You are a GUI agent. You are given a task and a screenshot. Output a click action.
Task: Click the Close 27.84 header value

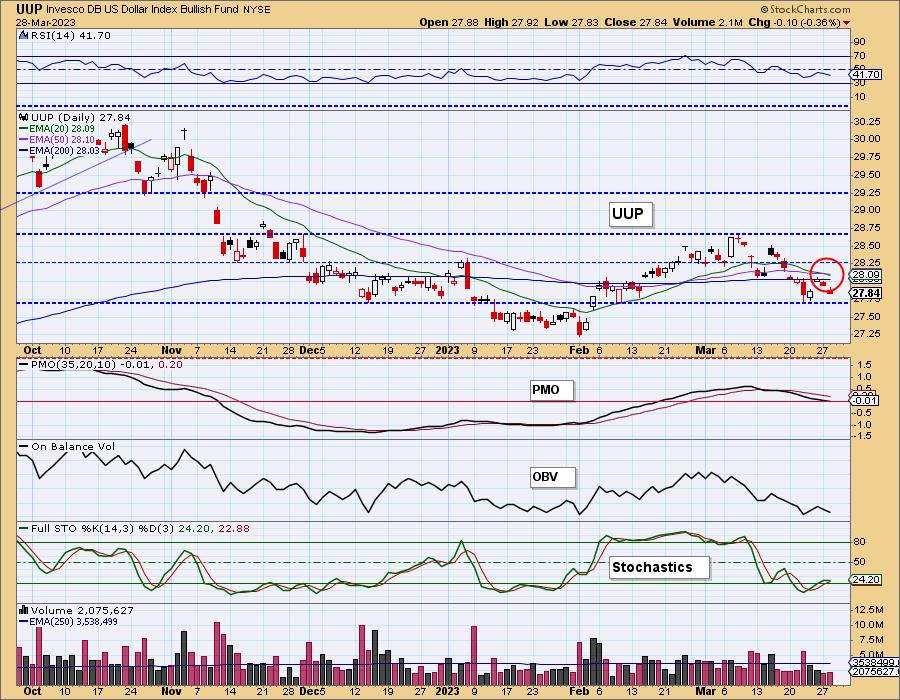635,22
